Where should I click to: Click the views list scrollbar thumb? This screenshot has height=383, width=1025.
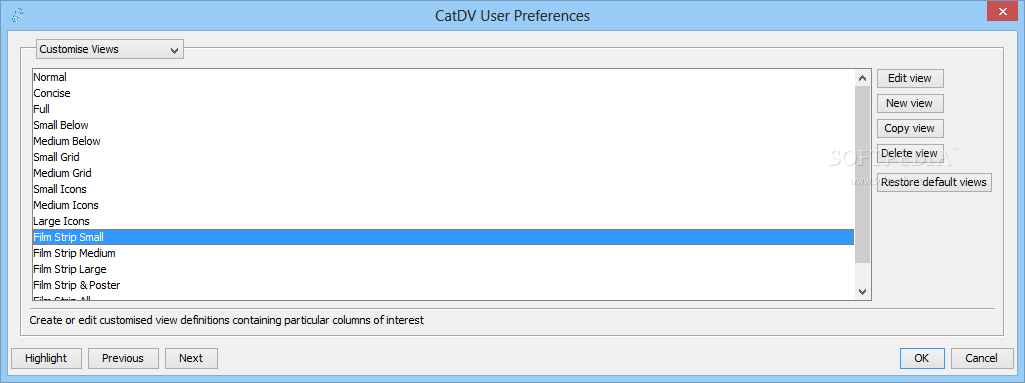pyautogui.click(x=862, y=175)
